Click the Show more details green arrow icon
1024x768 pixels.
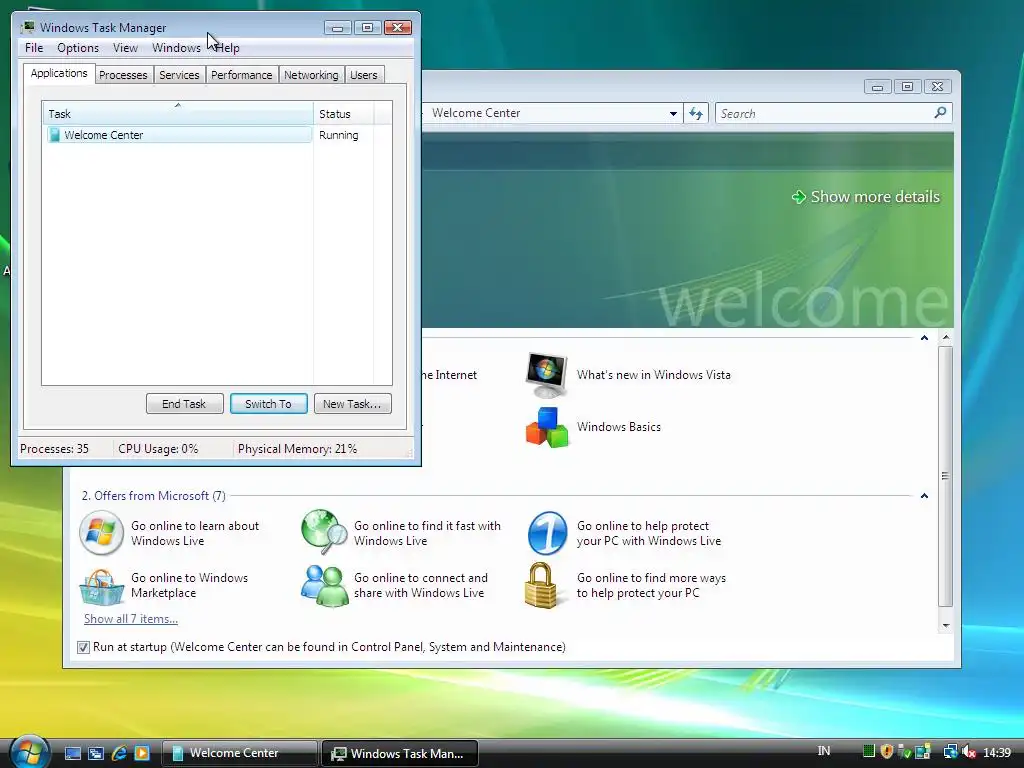click(798, 197)
